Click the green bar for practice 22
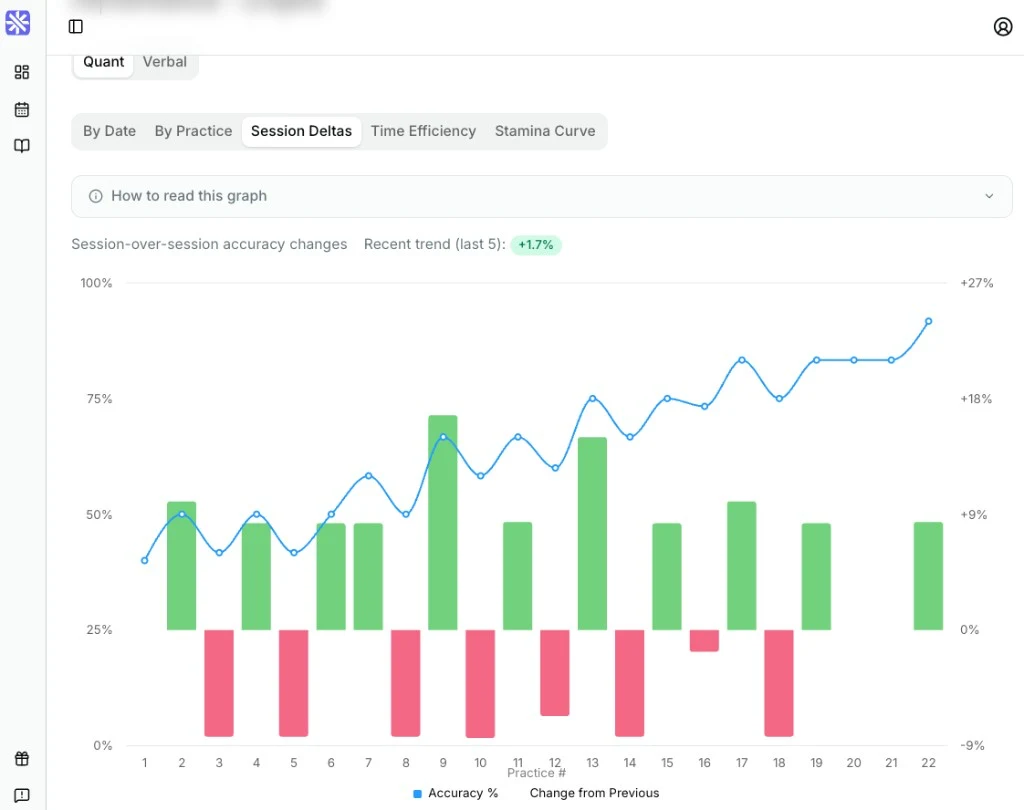Screen dimensions: 1024x810 [928, 576]
